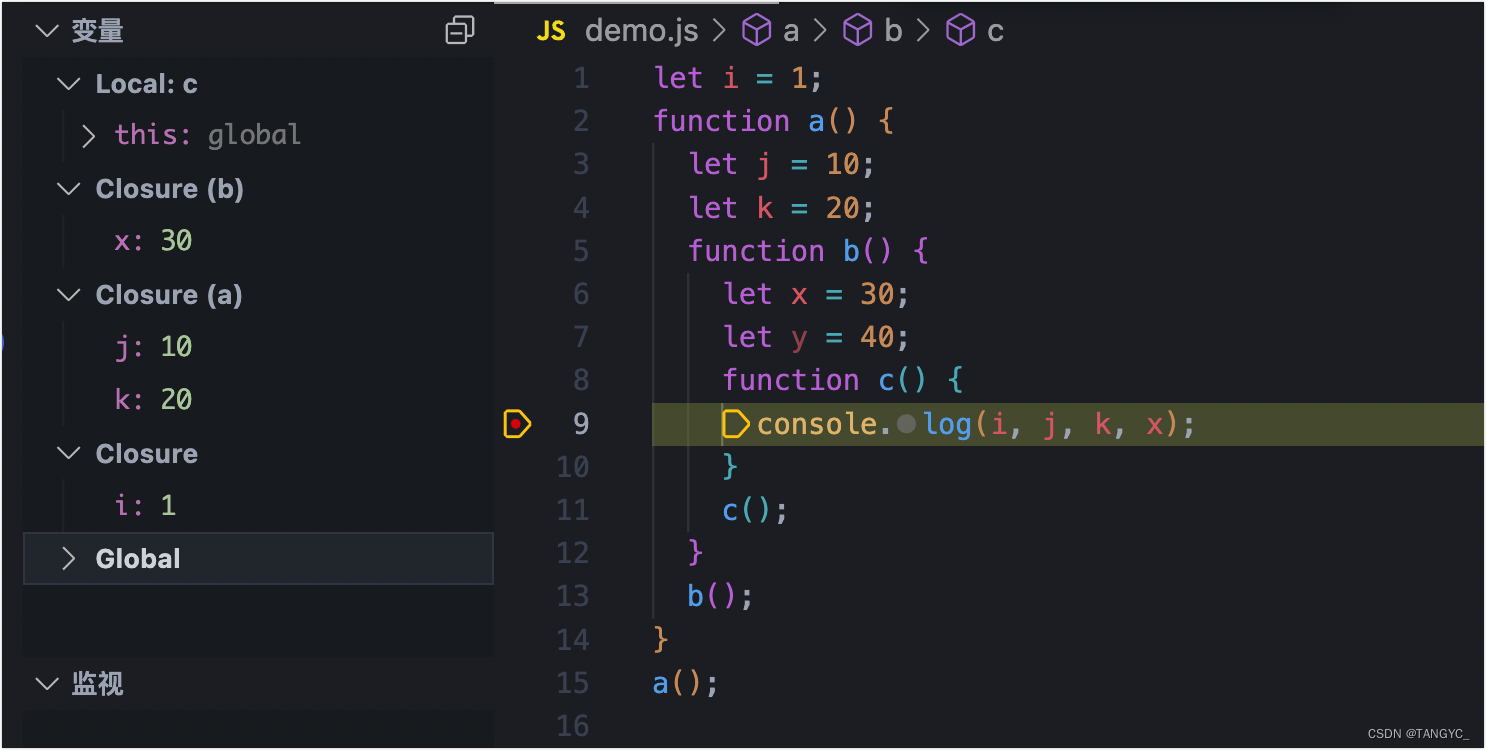Click 'let x = 30;' code line
The height and width of the screenshot is (750, 1486).
(817, 294)
